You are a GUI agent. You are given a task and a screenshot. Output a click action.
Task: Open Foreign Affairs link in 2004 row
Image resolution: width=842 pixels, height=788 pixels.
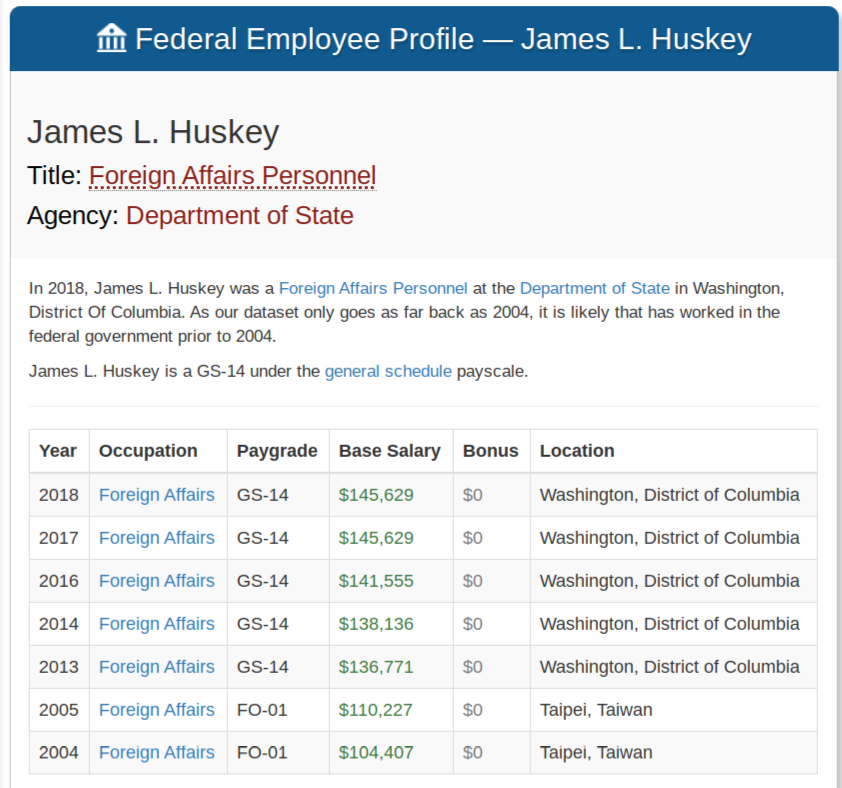(x=157, y=753)
